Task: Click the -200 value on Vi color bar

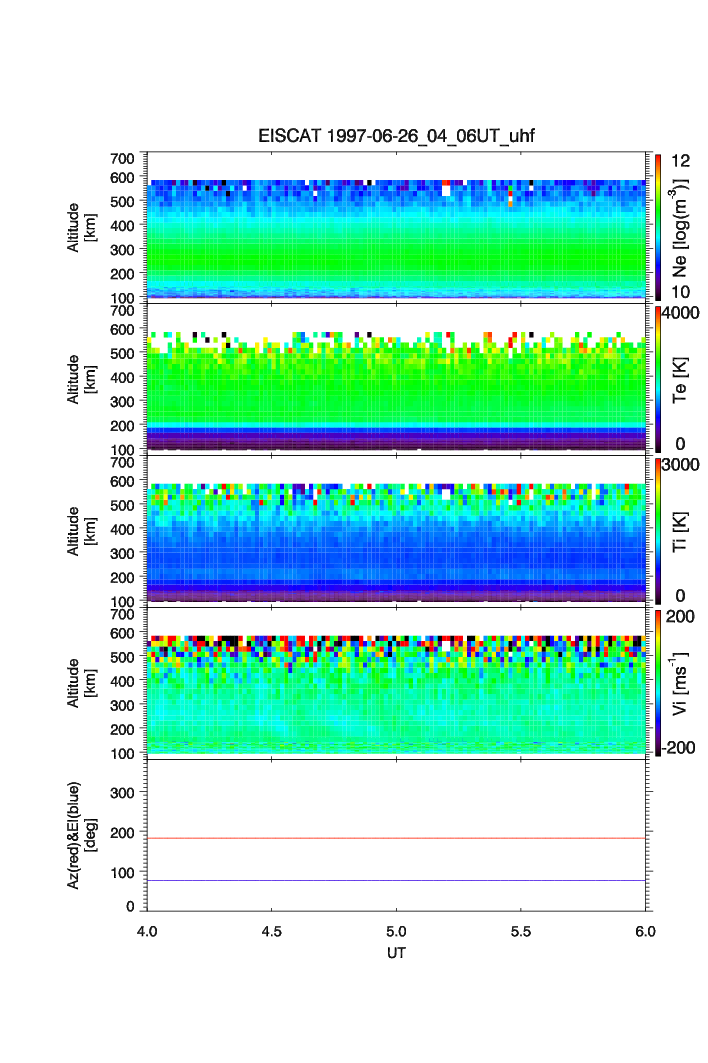Action: pyautogui.click(x=679, y=748)
